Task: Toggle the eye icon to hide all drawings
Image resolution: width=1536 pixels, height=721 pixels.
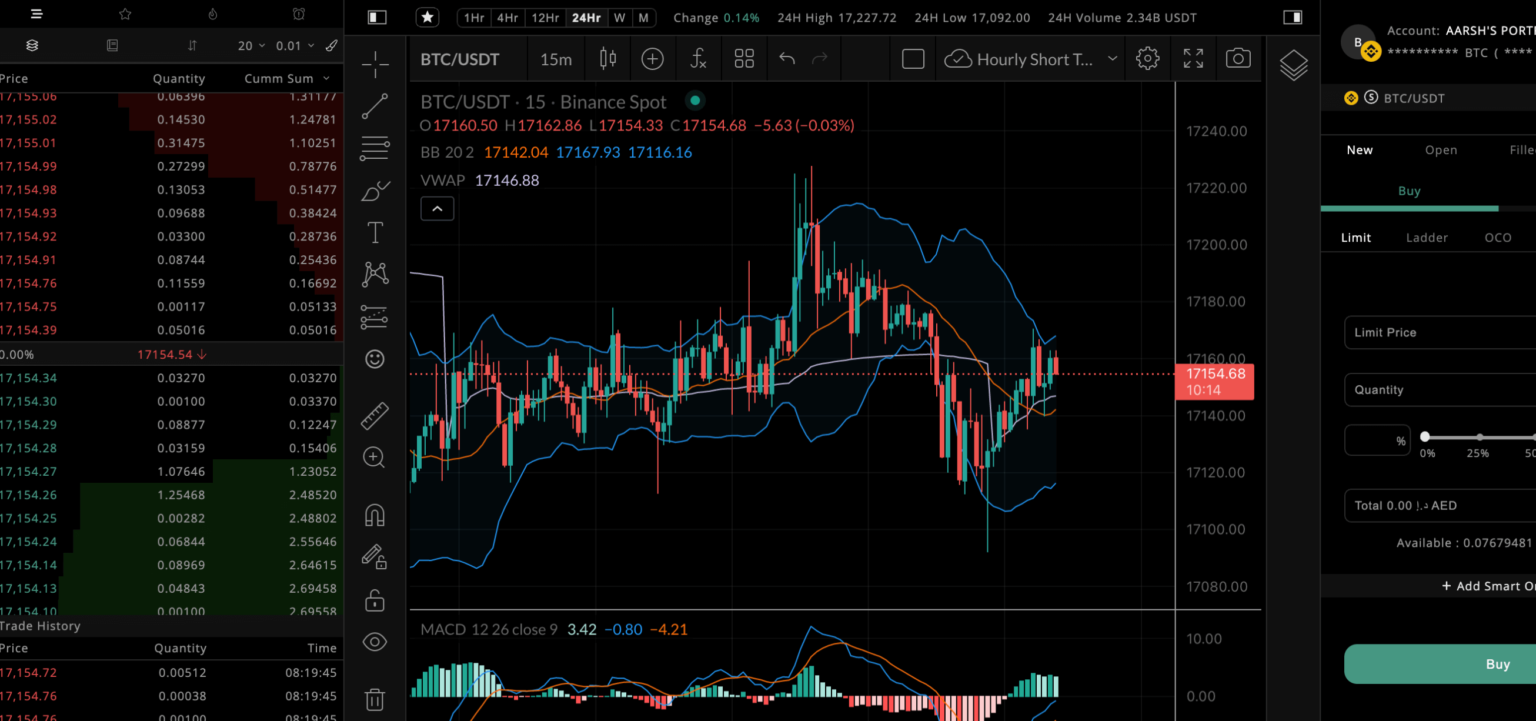Action: (374, 642)
